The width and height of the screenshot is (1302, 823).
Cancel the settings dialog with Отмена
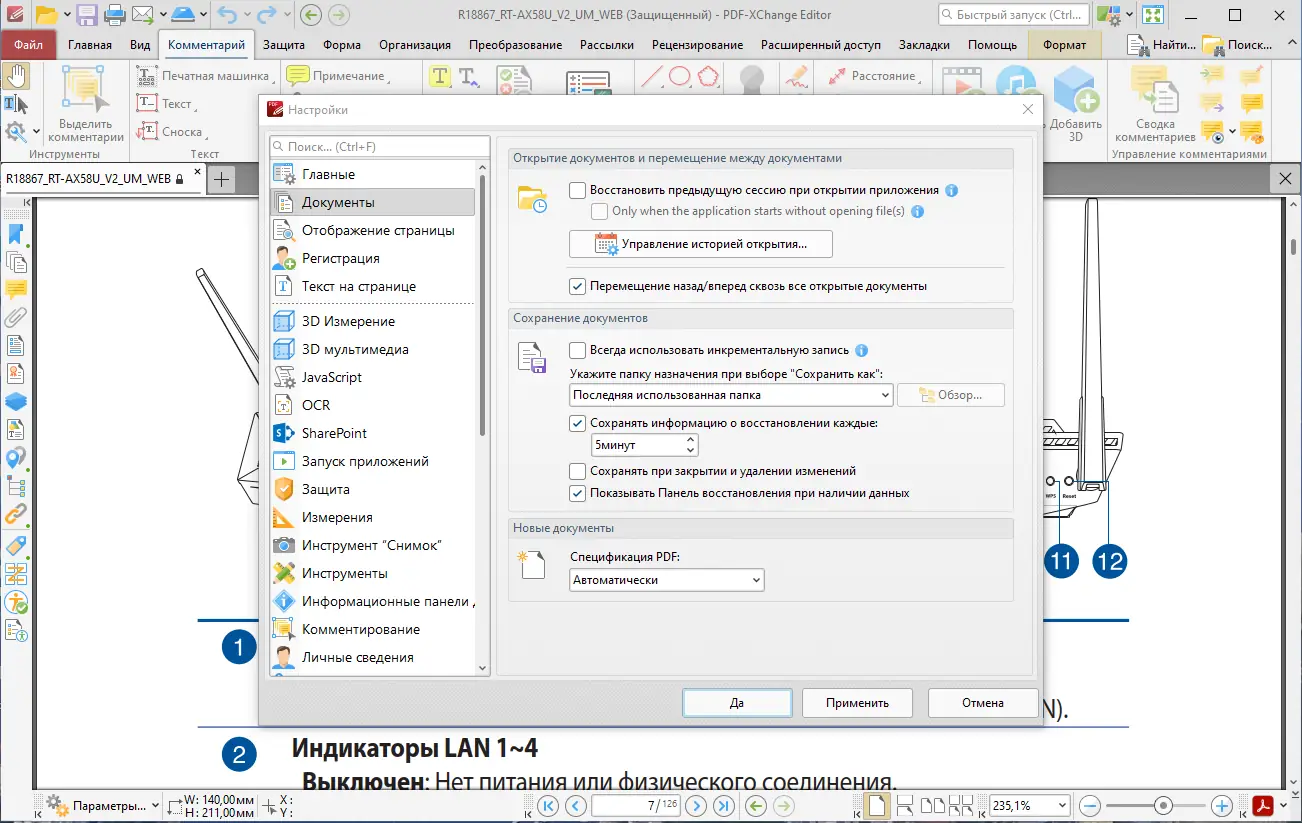pyautogui.click(x=982, y=703)
